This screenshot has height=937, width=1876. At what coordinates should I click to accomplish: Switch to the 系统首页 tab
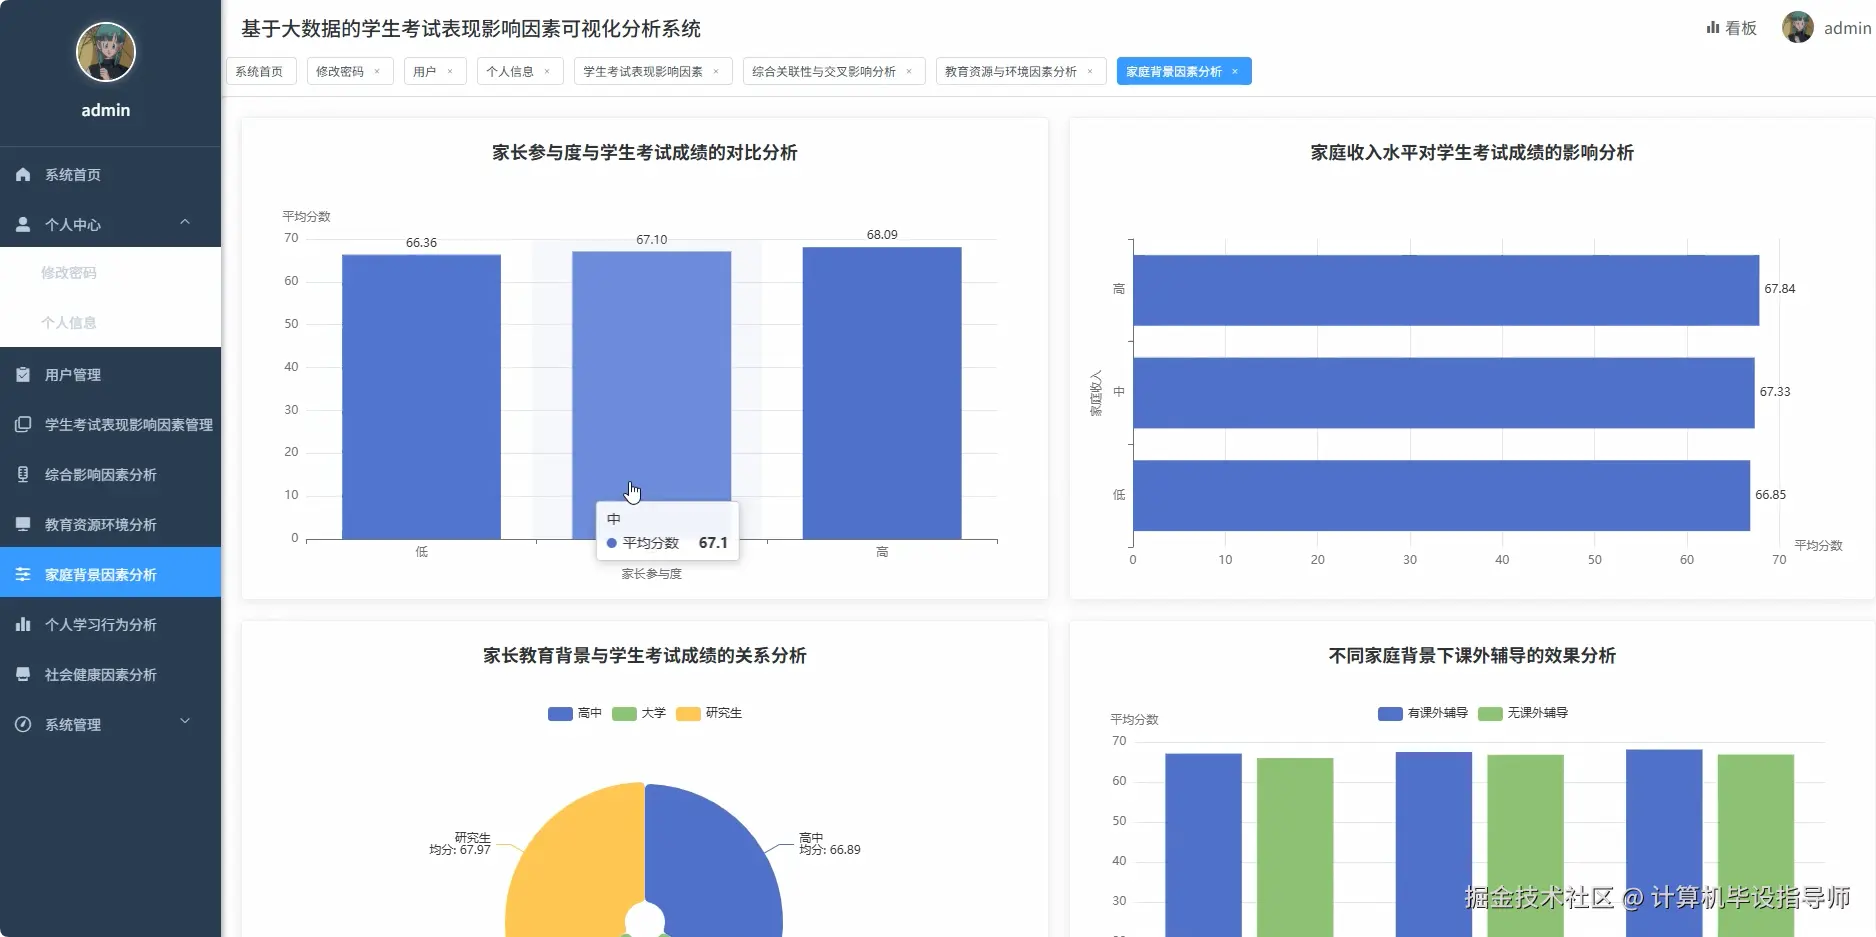coord(260,71)
